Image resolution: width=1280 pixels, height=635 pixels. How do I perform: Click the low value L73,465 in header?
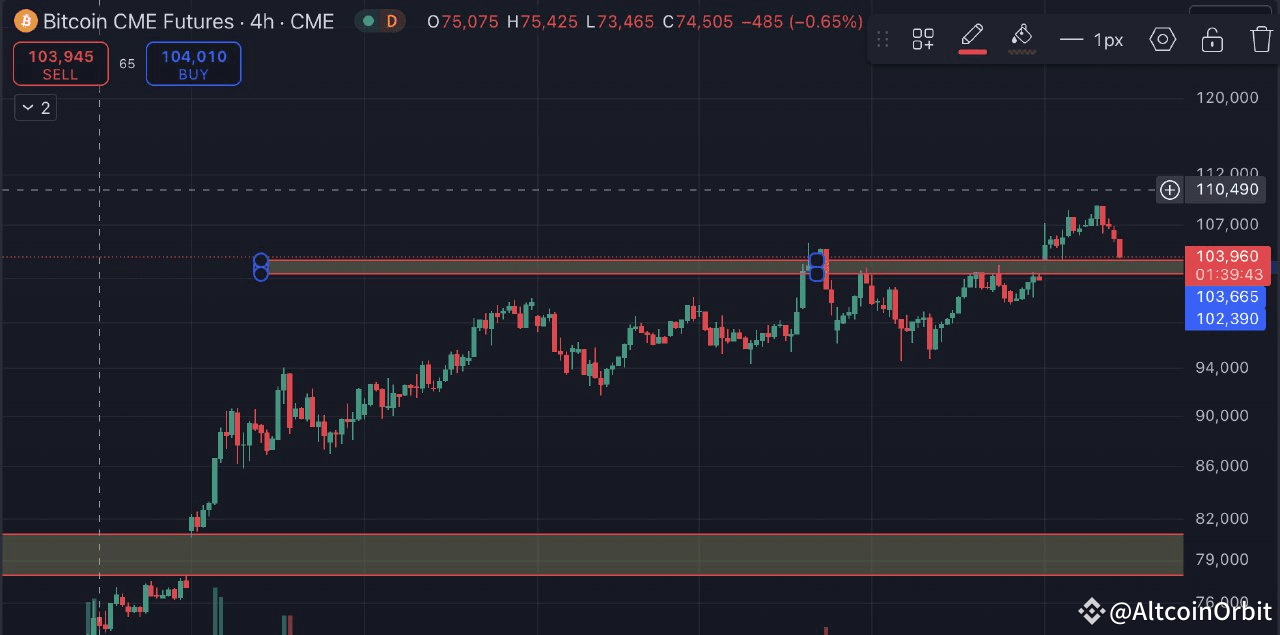[621, 22]
